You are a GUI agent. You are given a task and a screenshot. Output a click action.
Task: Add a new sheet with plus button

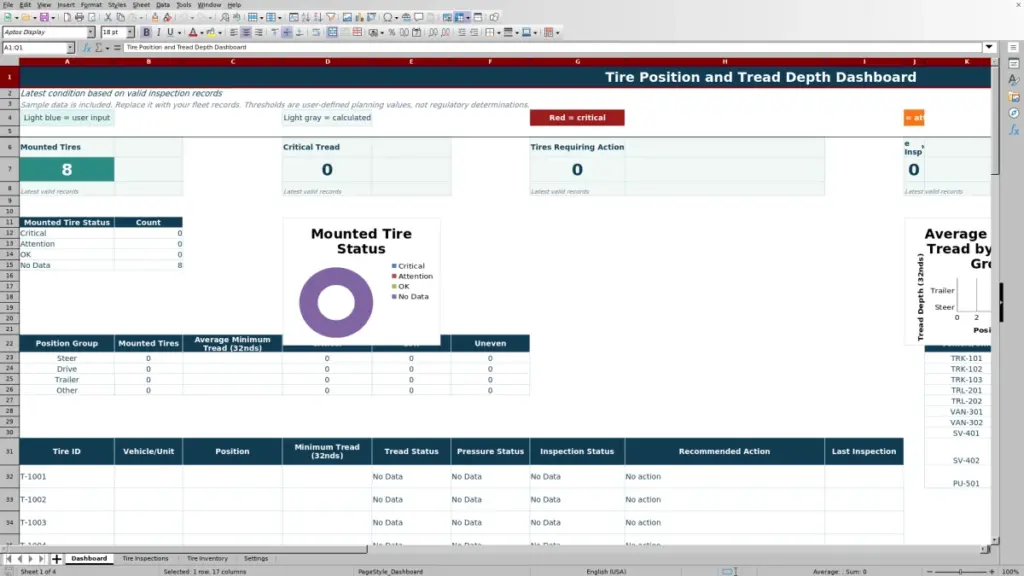click(x=56, y=558)
